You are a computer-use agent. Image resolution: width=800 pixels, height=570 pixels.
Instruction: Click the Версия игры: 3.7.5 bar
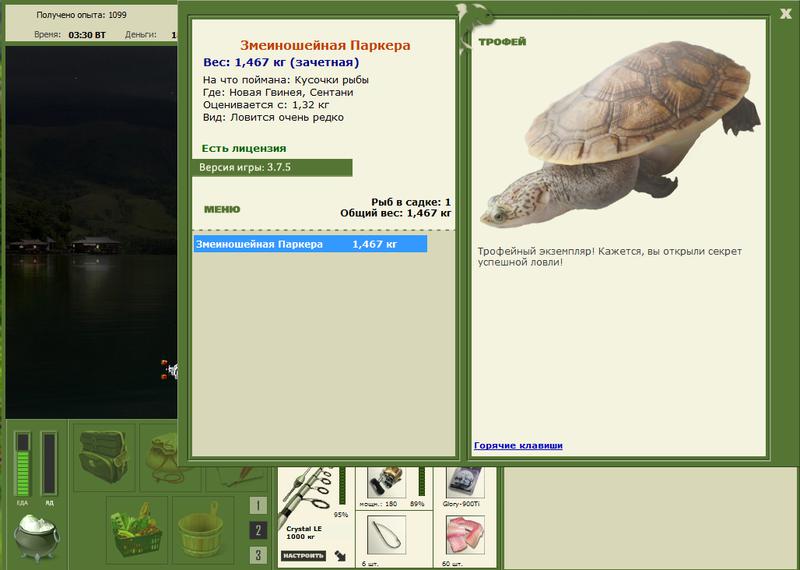[x=272, y=167]
